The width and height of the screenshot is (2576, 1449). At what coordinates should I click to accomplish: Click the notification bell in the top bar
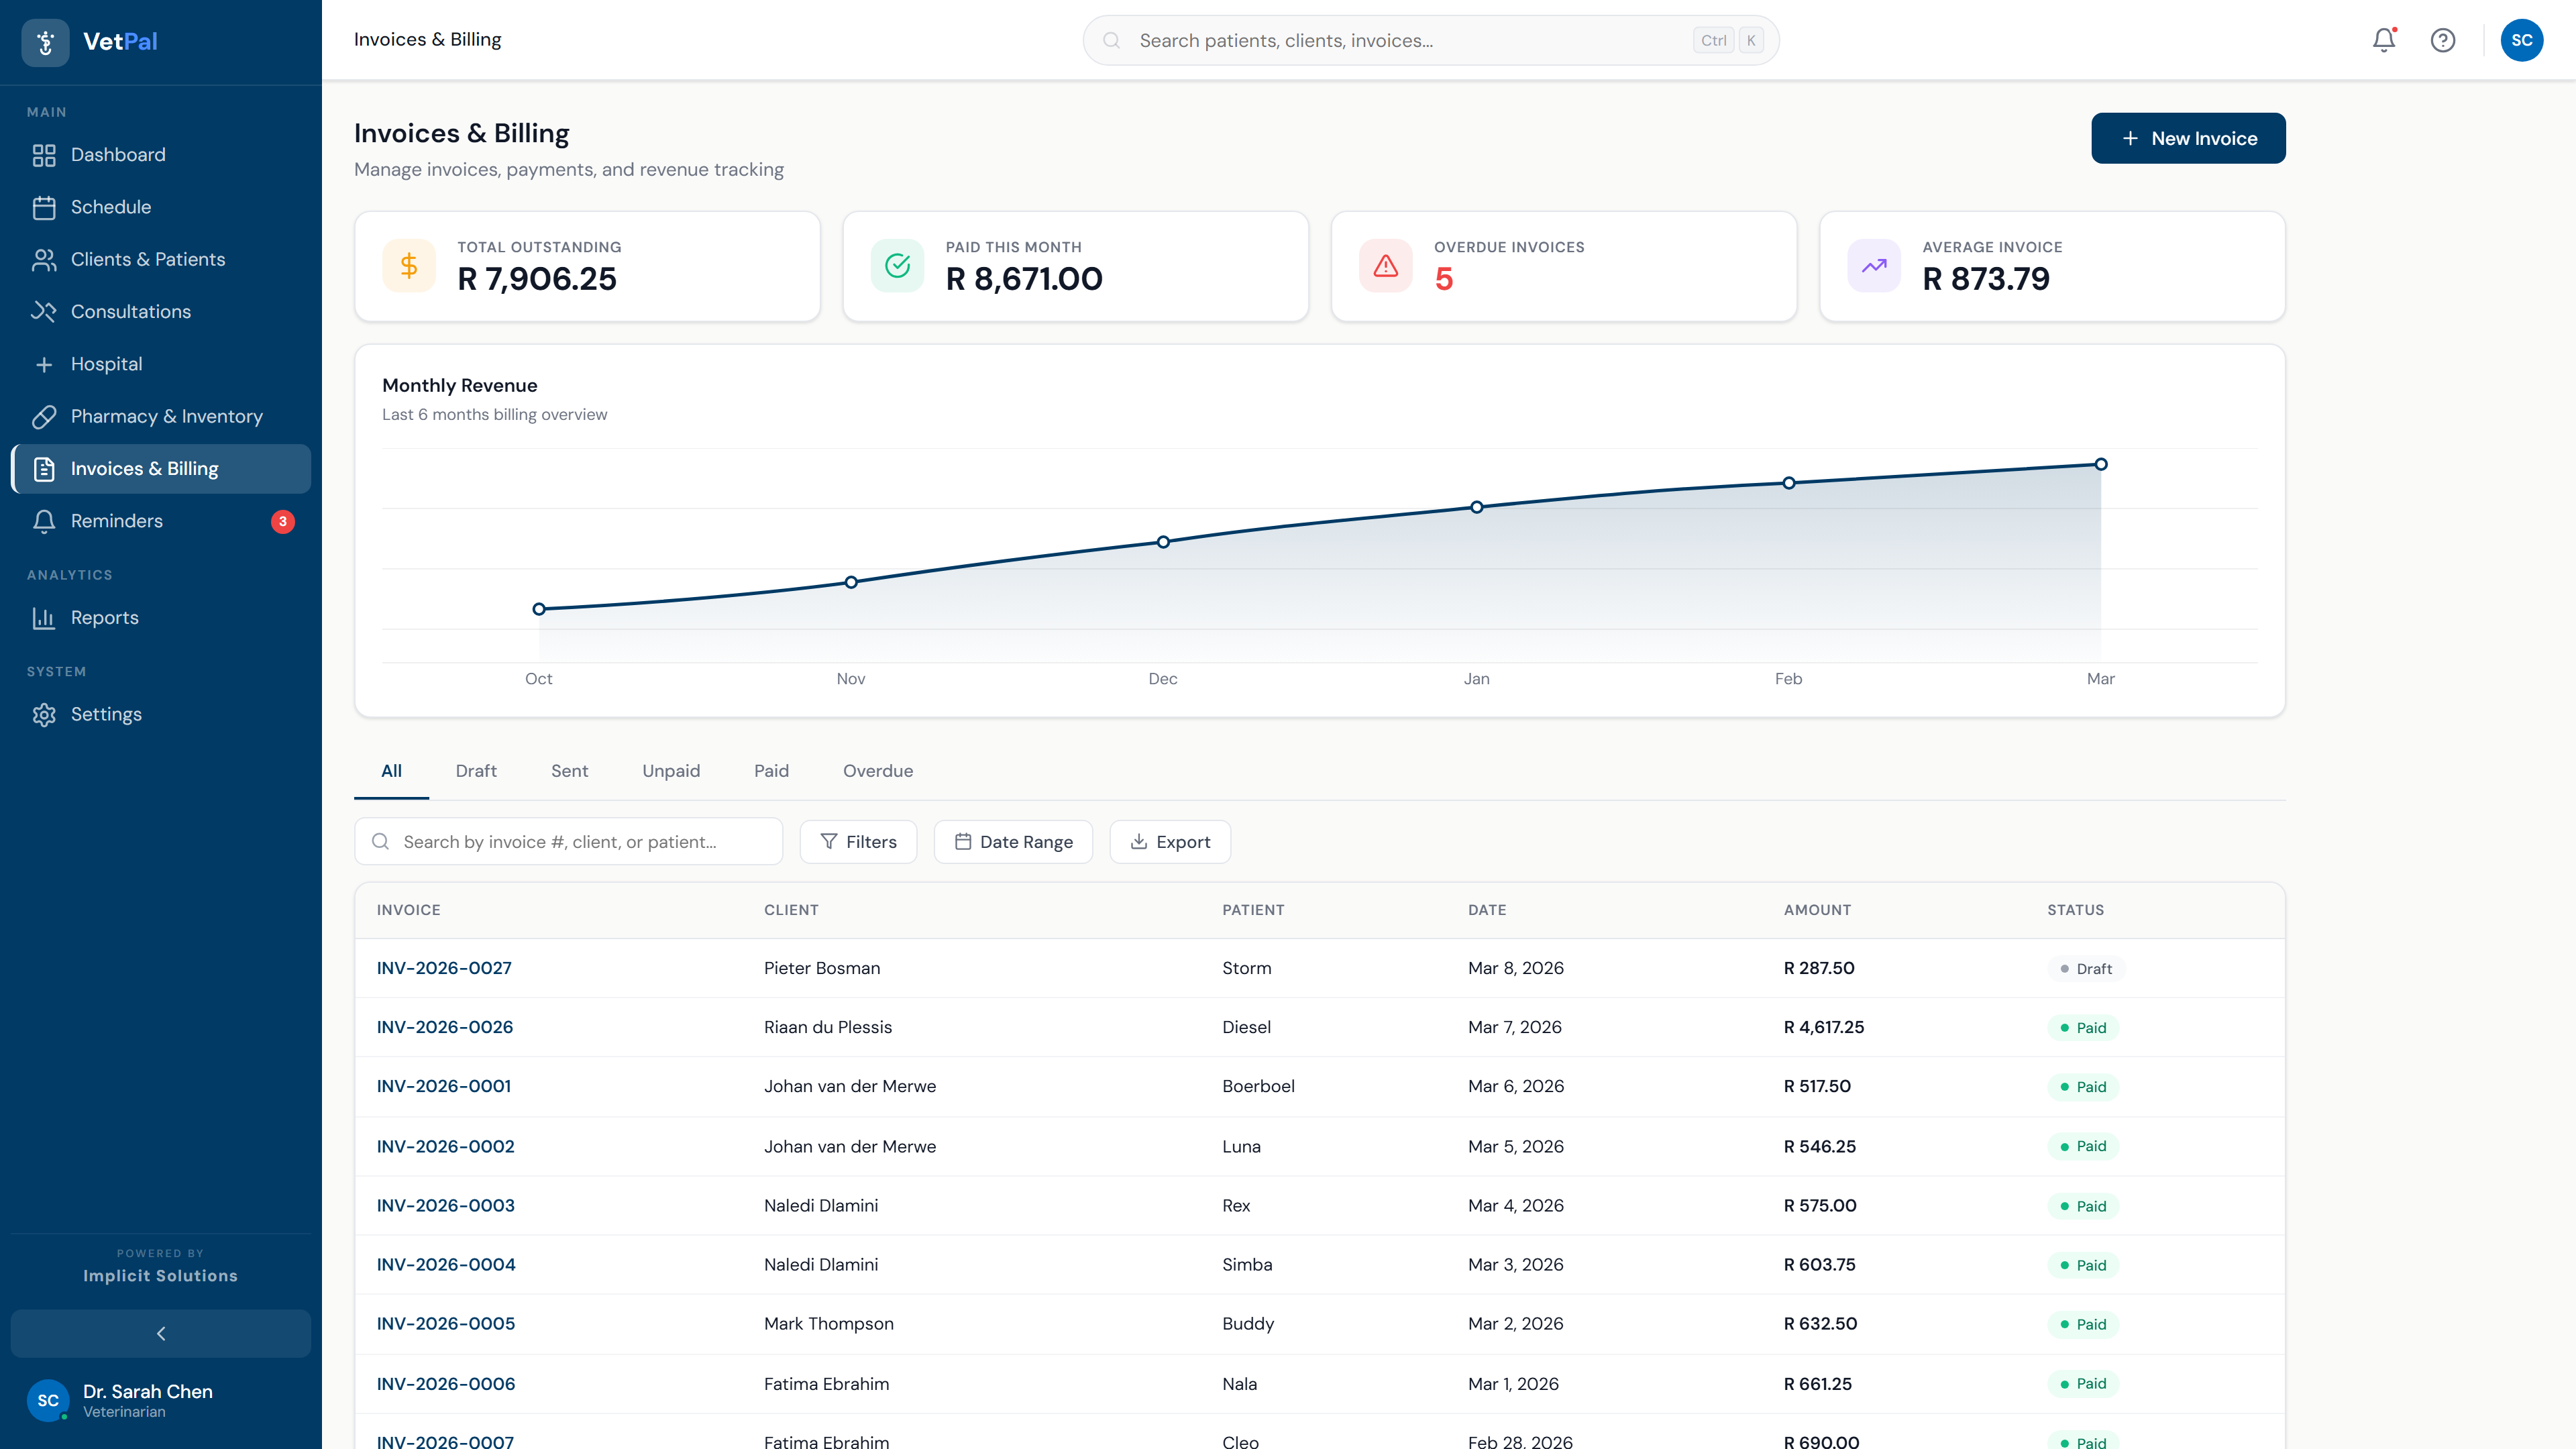2383,40
